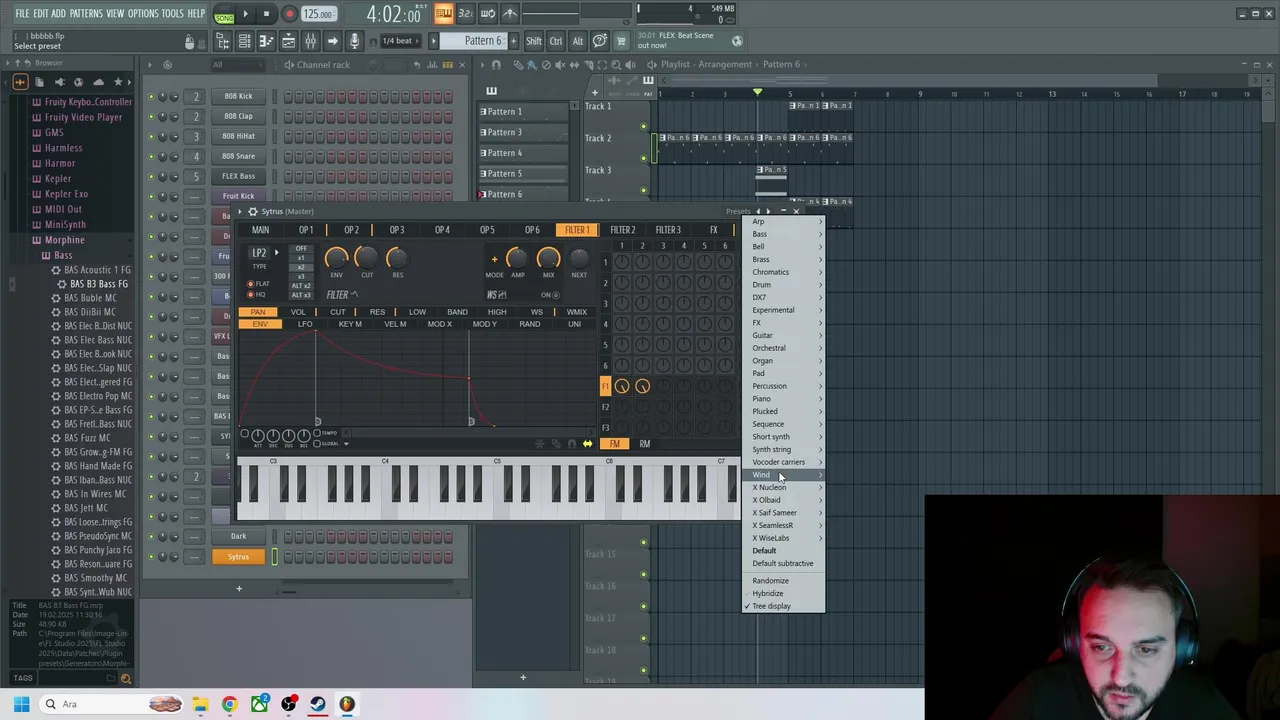This screenshot has height=720, width=1280.
Task: Mute the 808 Snare channel green light
Action: click(x=151, y=157)
